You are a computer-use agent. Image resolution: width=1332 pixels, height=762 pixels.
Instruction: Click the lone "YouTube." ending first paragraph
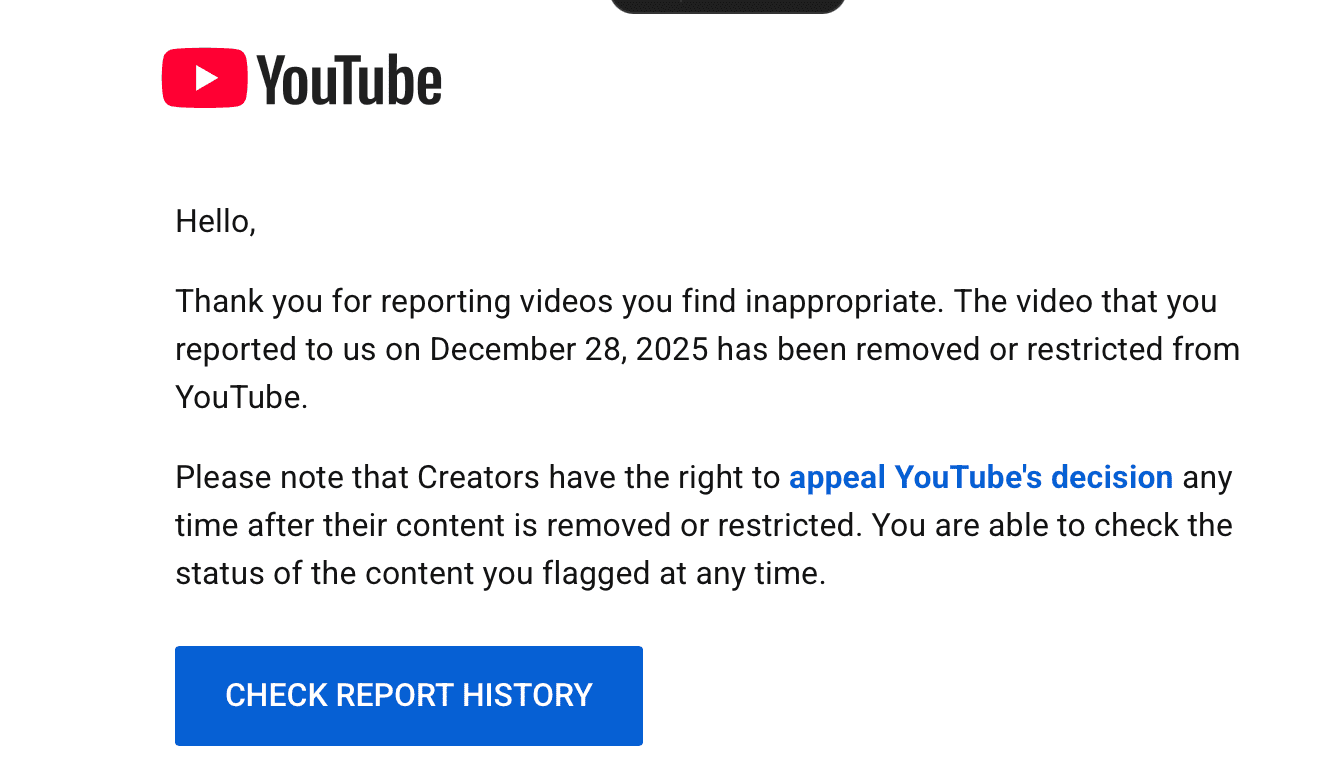[x=242, y=397]
